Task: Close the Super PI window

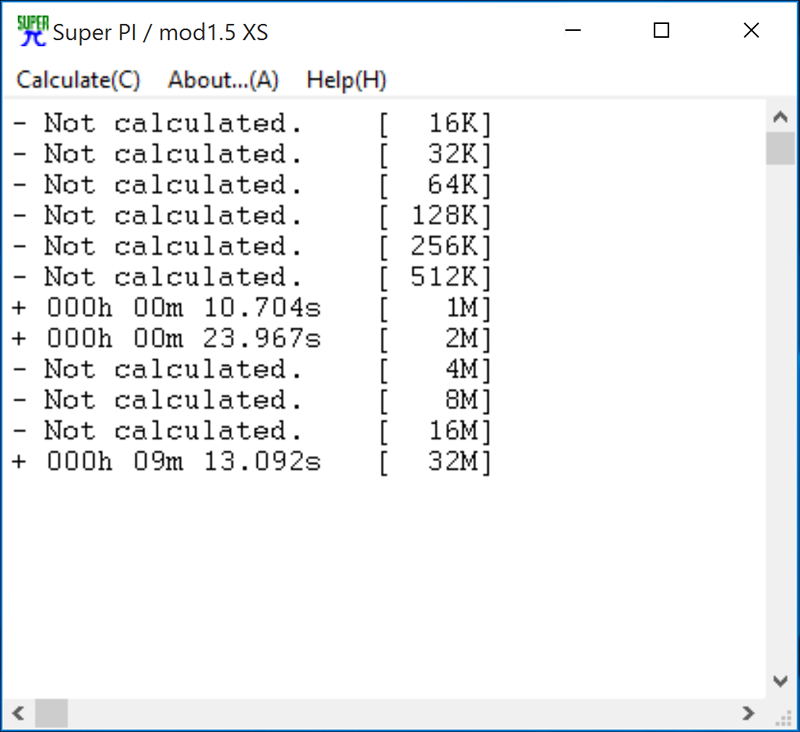Action: tap(751, 31)
